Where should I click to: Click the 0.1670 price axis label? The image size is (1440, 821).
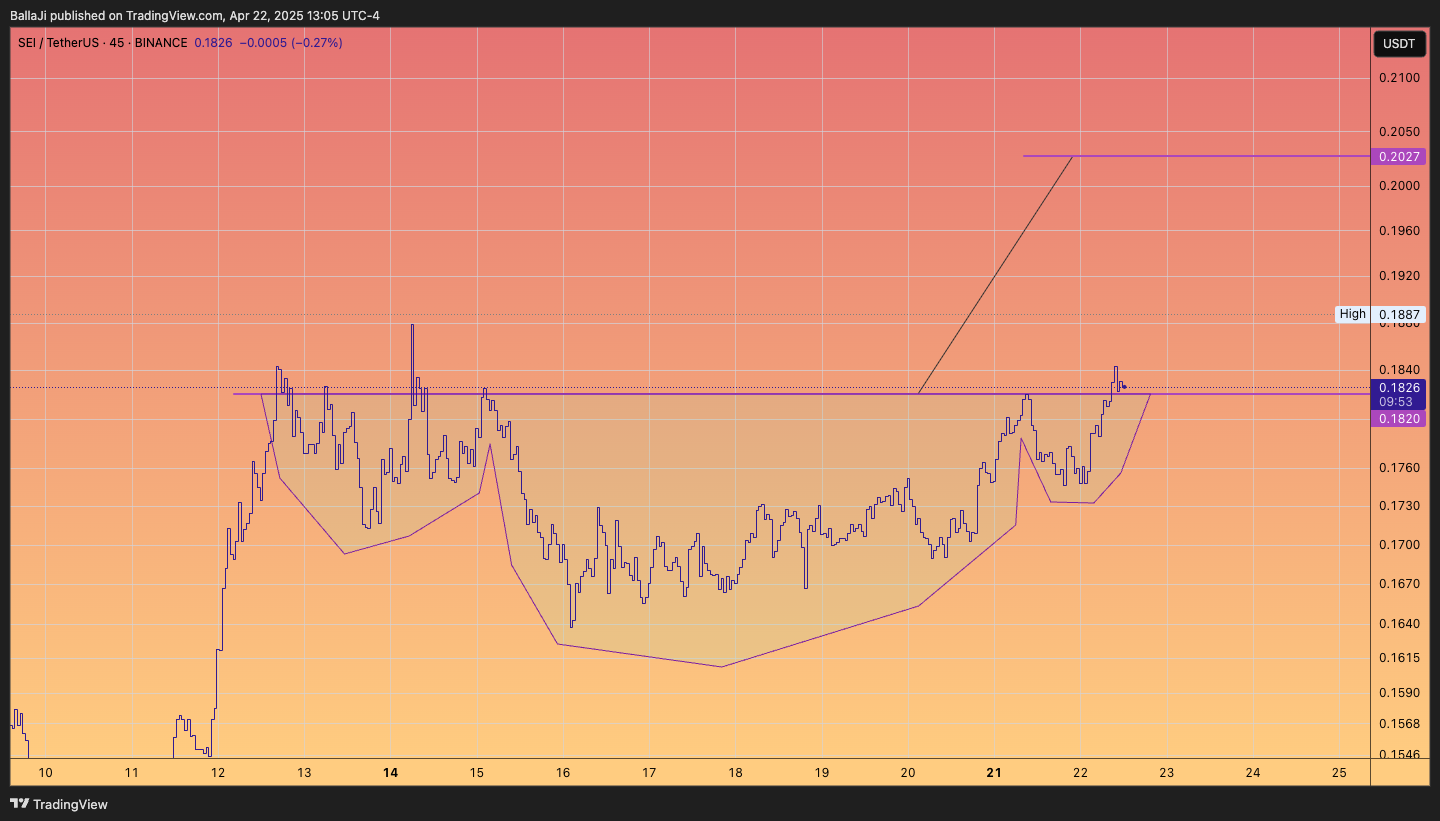(x=1399, y=583)
